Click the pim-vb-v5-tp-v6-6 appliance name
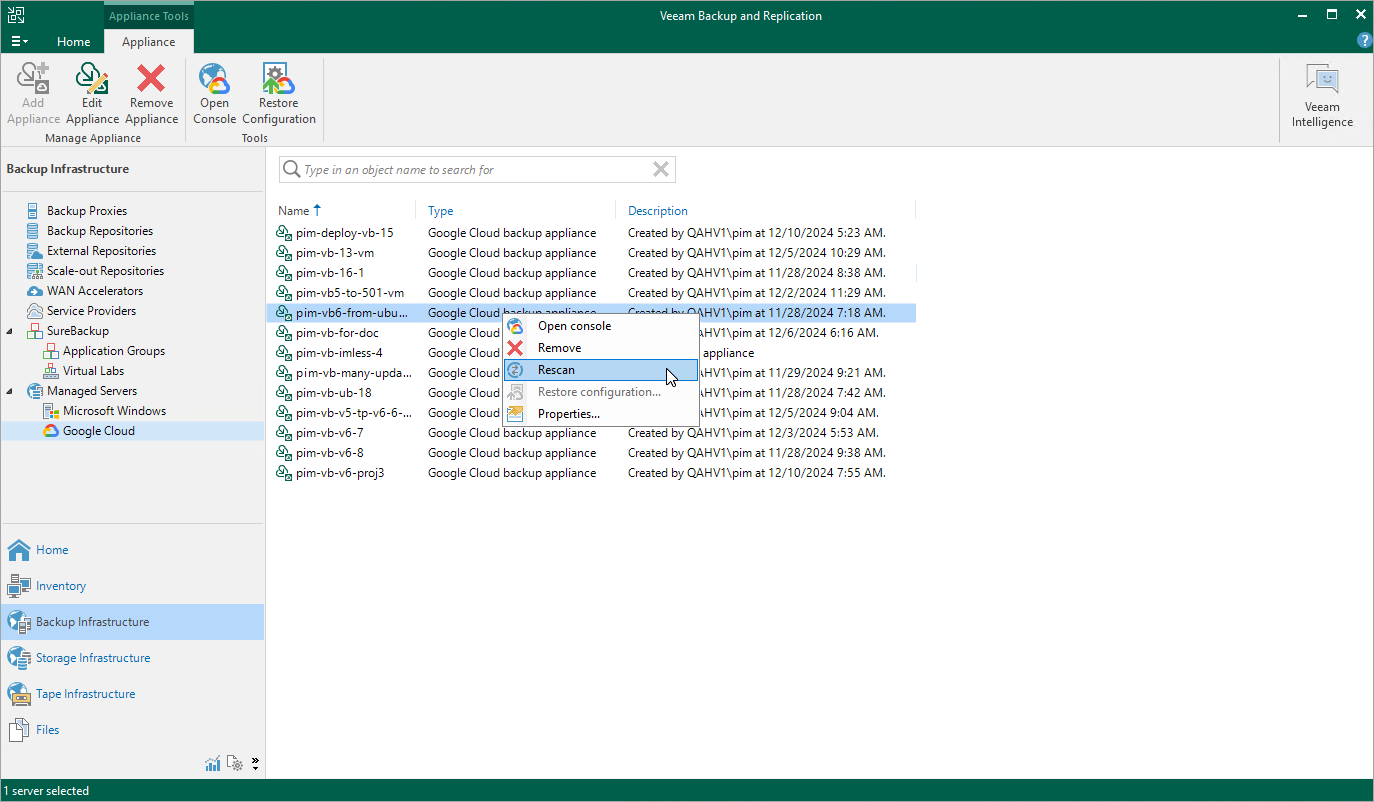The image size is (1374, 802). coord(353,413)
